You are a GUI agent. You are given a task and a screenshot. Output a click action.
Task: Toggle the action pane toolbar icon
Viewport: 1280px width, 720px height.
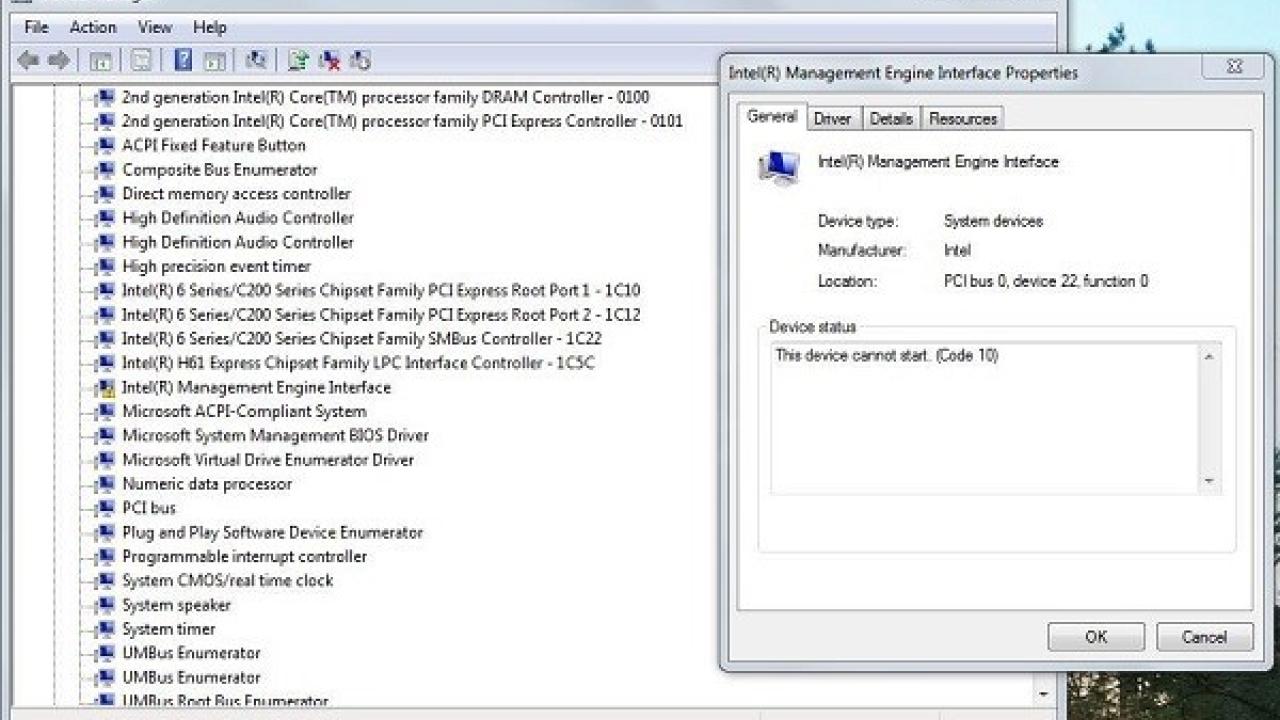pos(214,61)
